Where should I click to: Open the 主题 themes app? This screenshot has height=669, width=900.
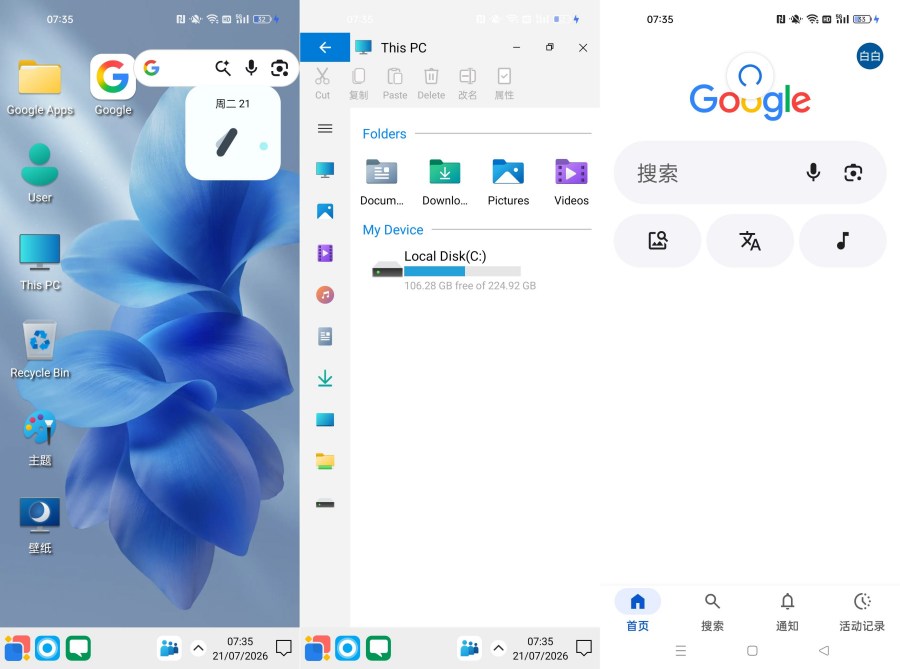pyautogui.click(x=40, y=438)
